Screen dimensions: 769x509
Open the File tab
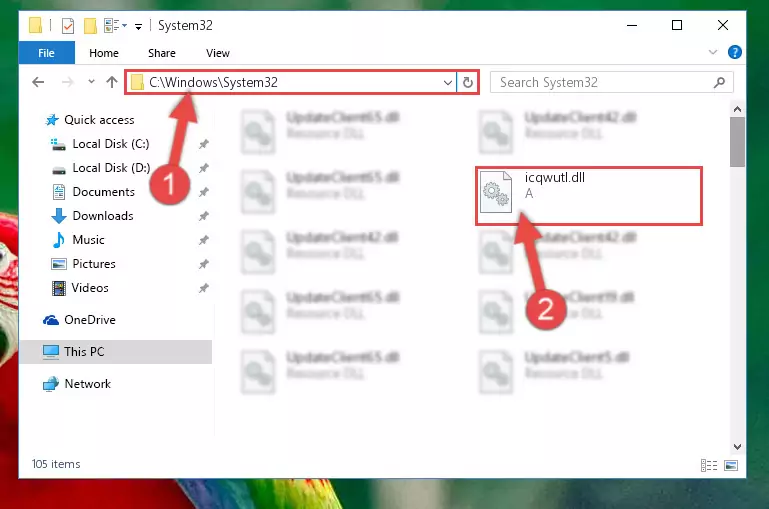point(47,53)
